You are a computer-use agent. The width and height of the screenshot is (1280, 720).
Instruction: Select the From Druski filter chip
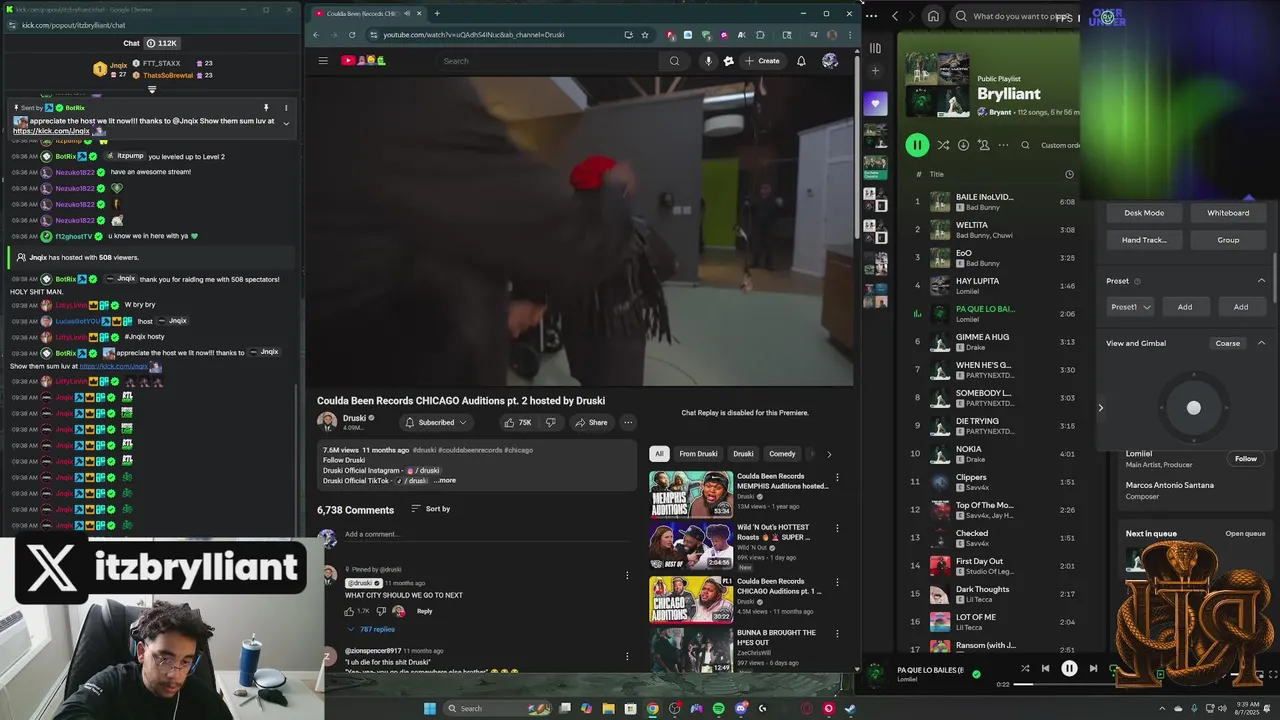698,454
